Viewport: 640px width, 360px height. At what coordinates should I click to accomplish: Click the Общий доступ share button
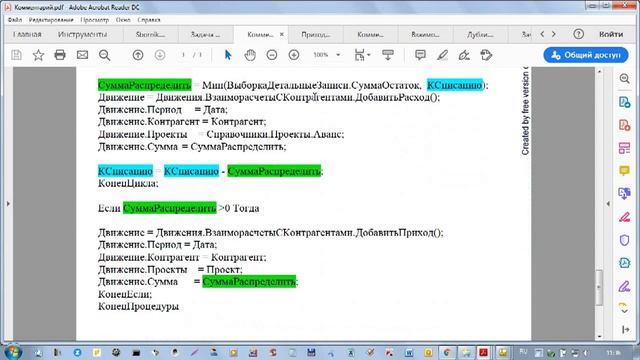coord(586,55)
